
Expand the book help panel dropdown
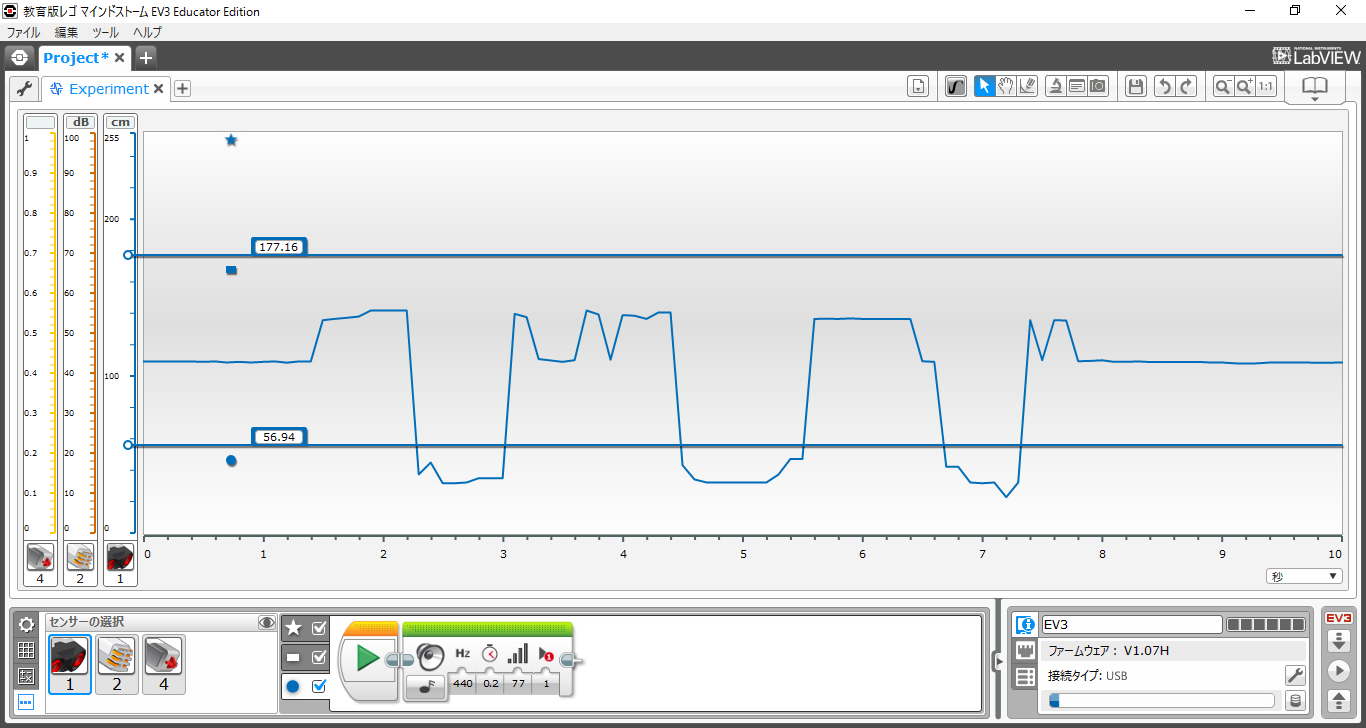(x=1314, y=89)
